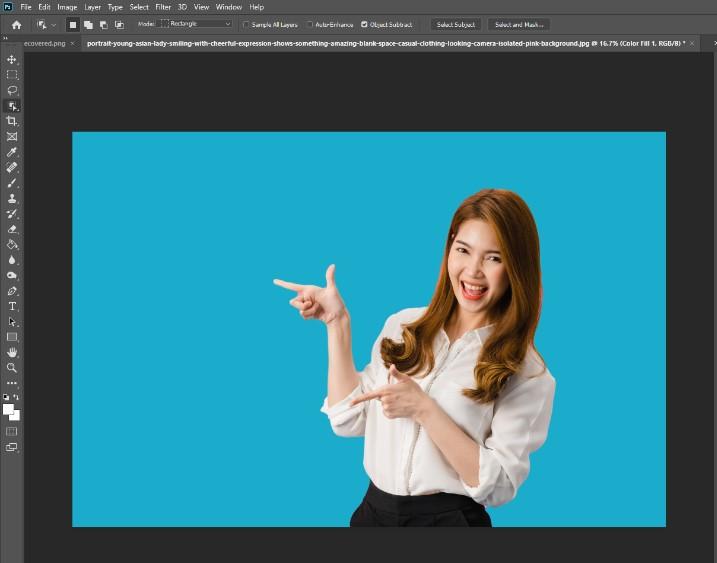
Task: Click the Home icon in options bar
Action: (16, 25)
